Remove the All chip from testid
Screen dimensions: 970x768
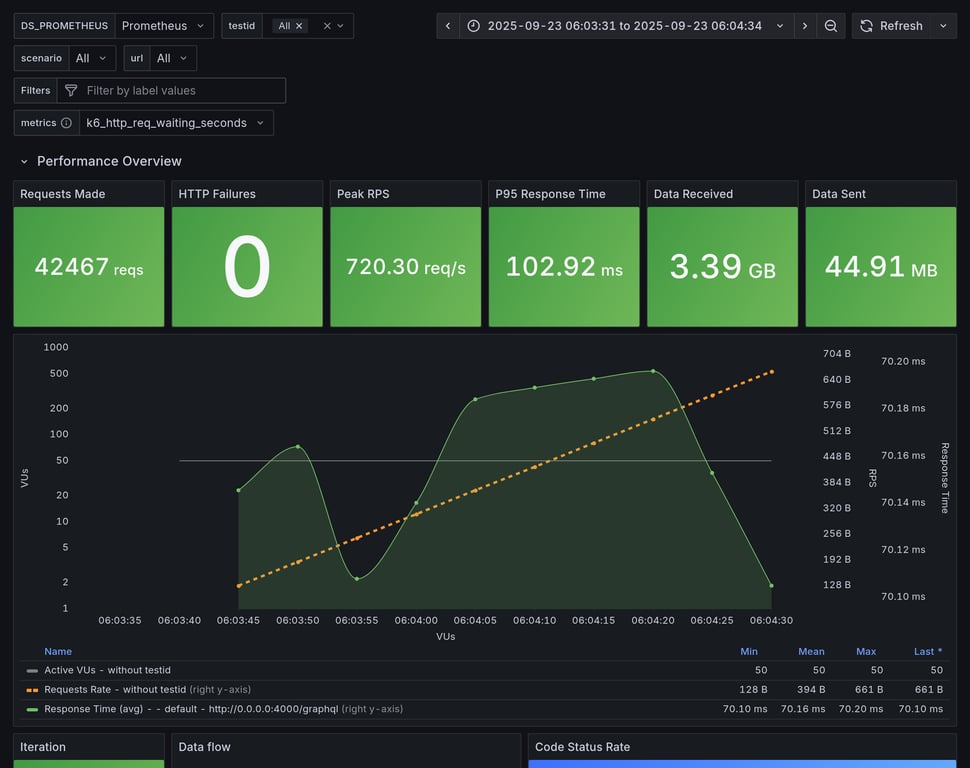coord(299,26)
